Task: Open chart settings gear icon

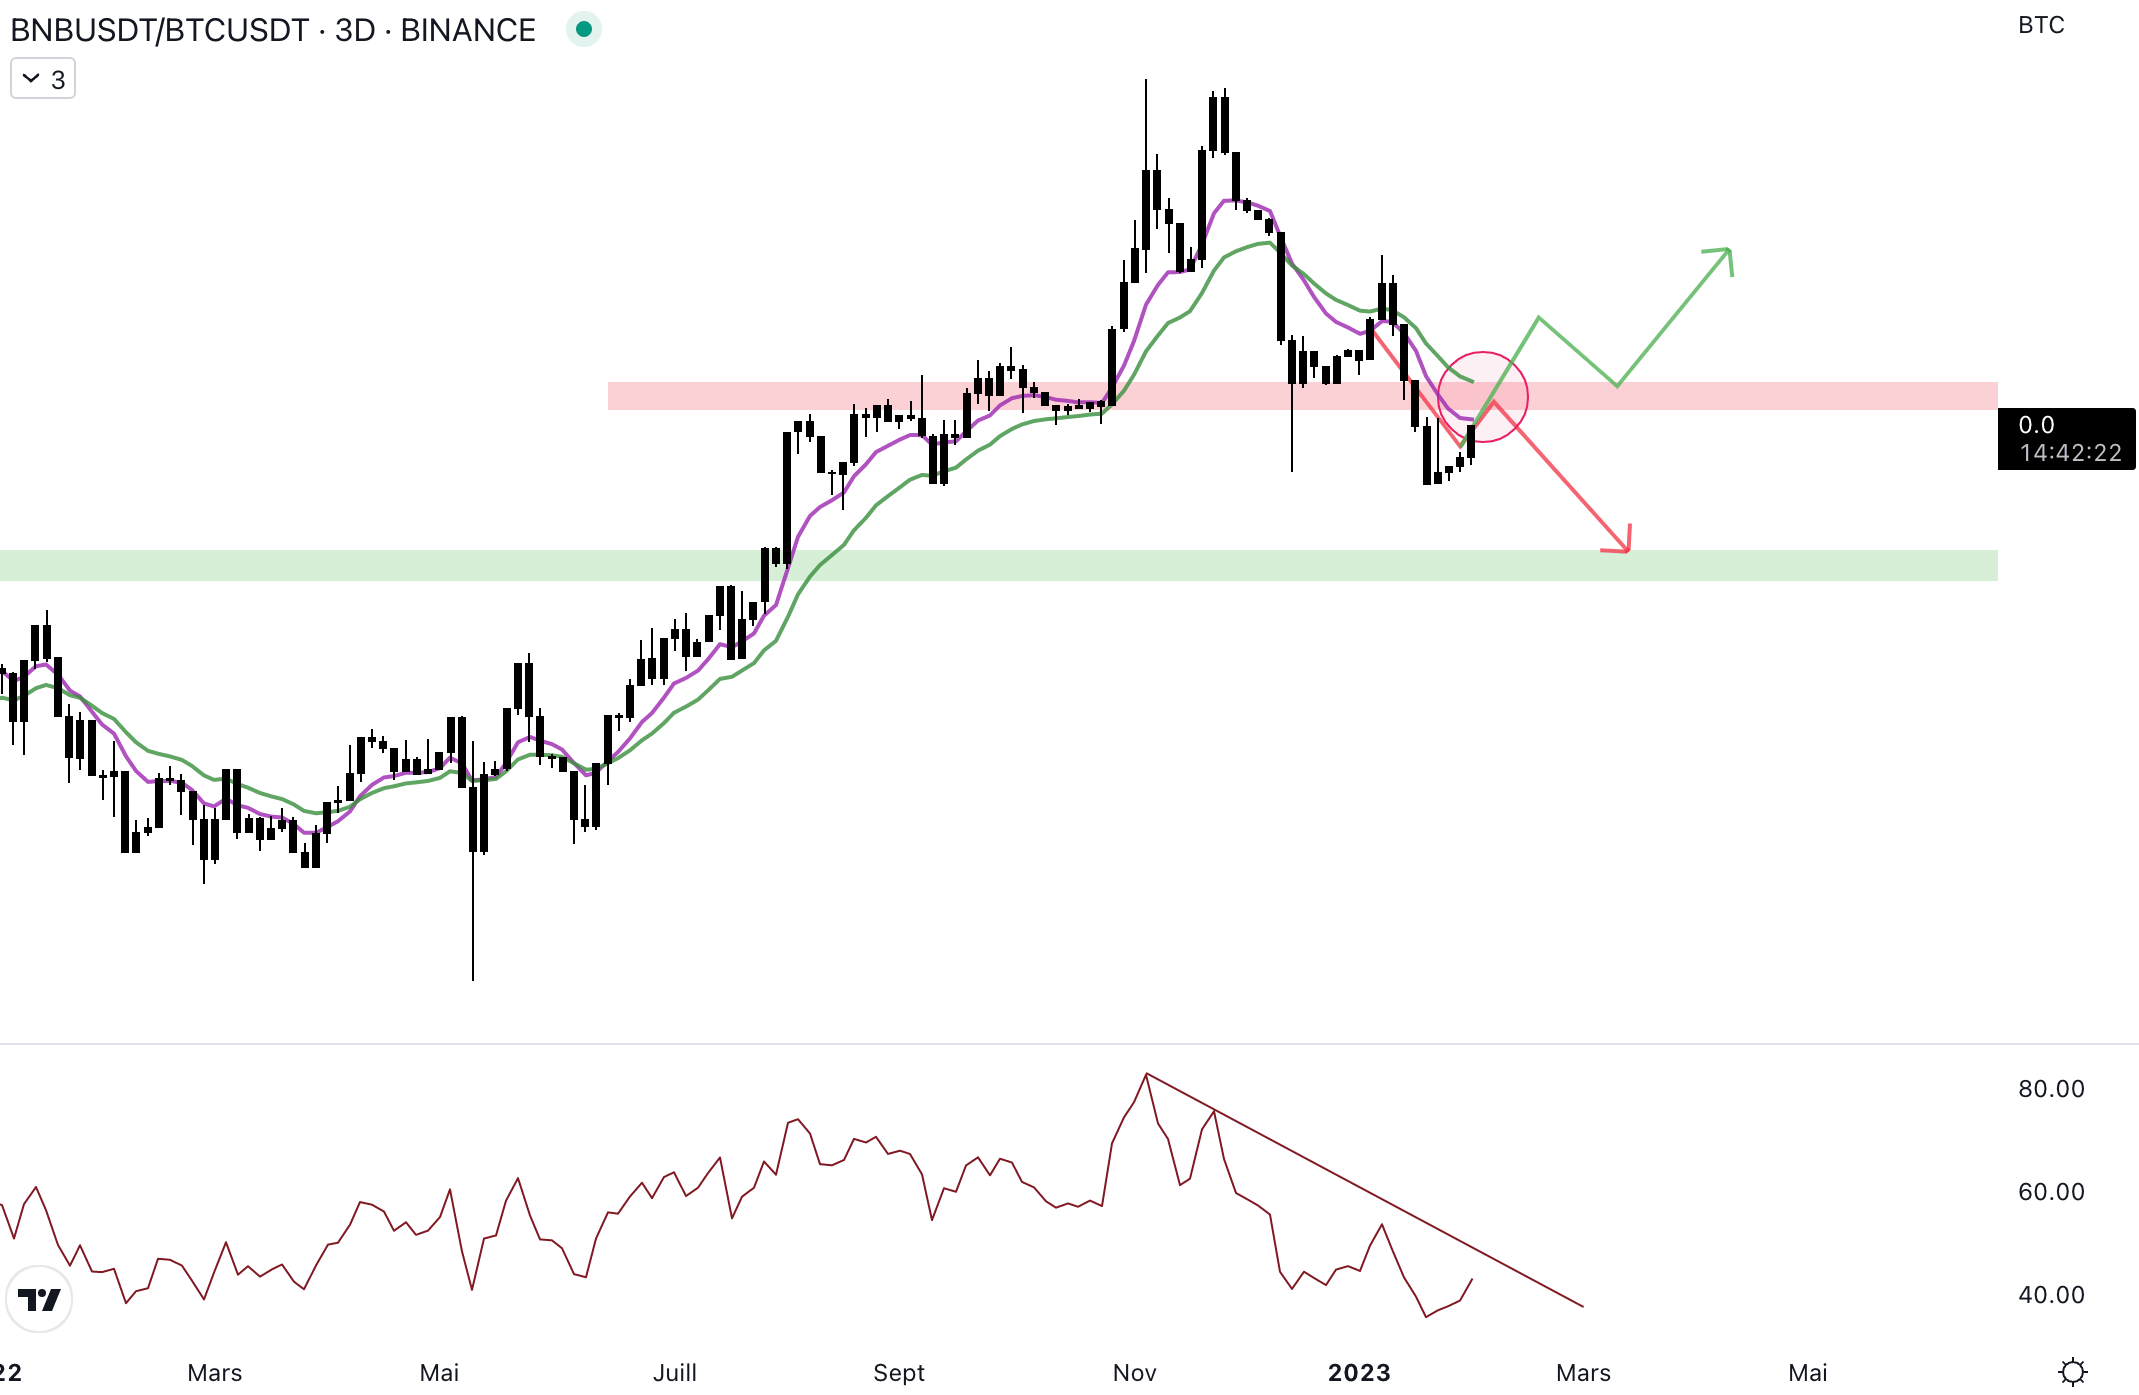Action: (2073, 1371)
